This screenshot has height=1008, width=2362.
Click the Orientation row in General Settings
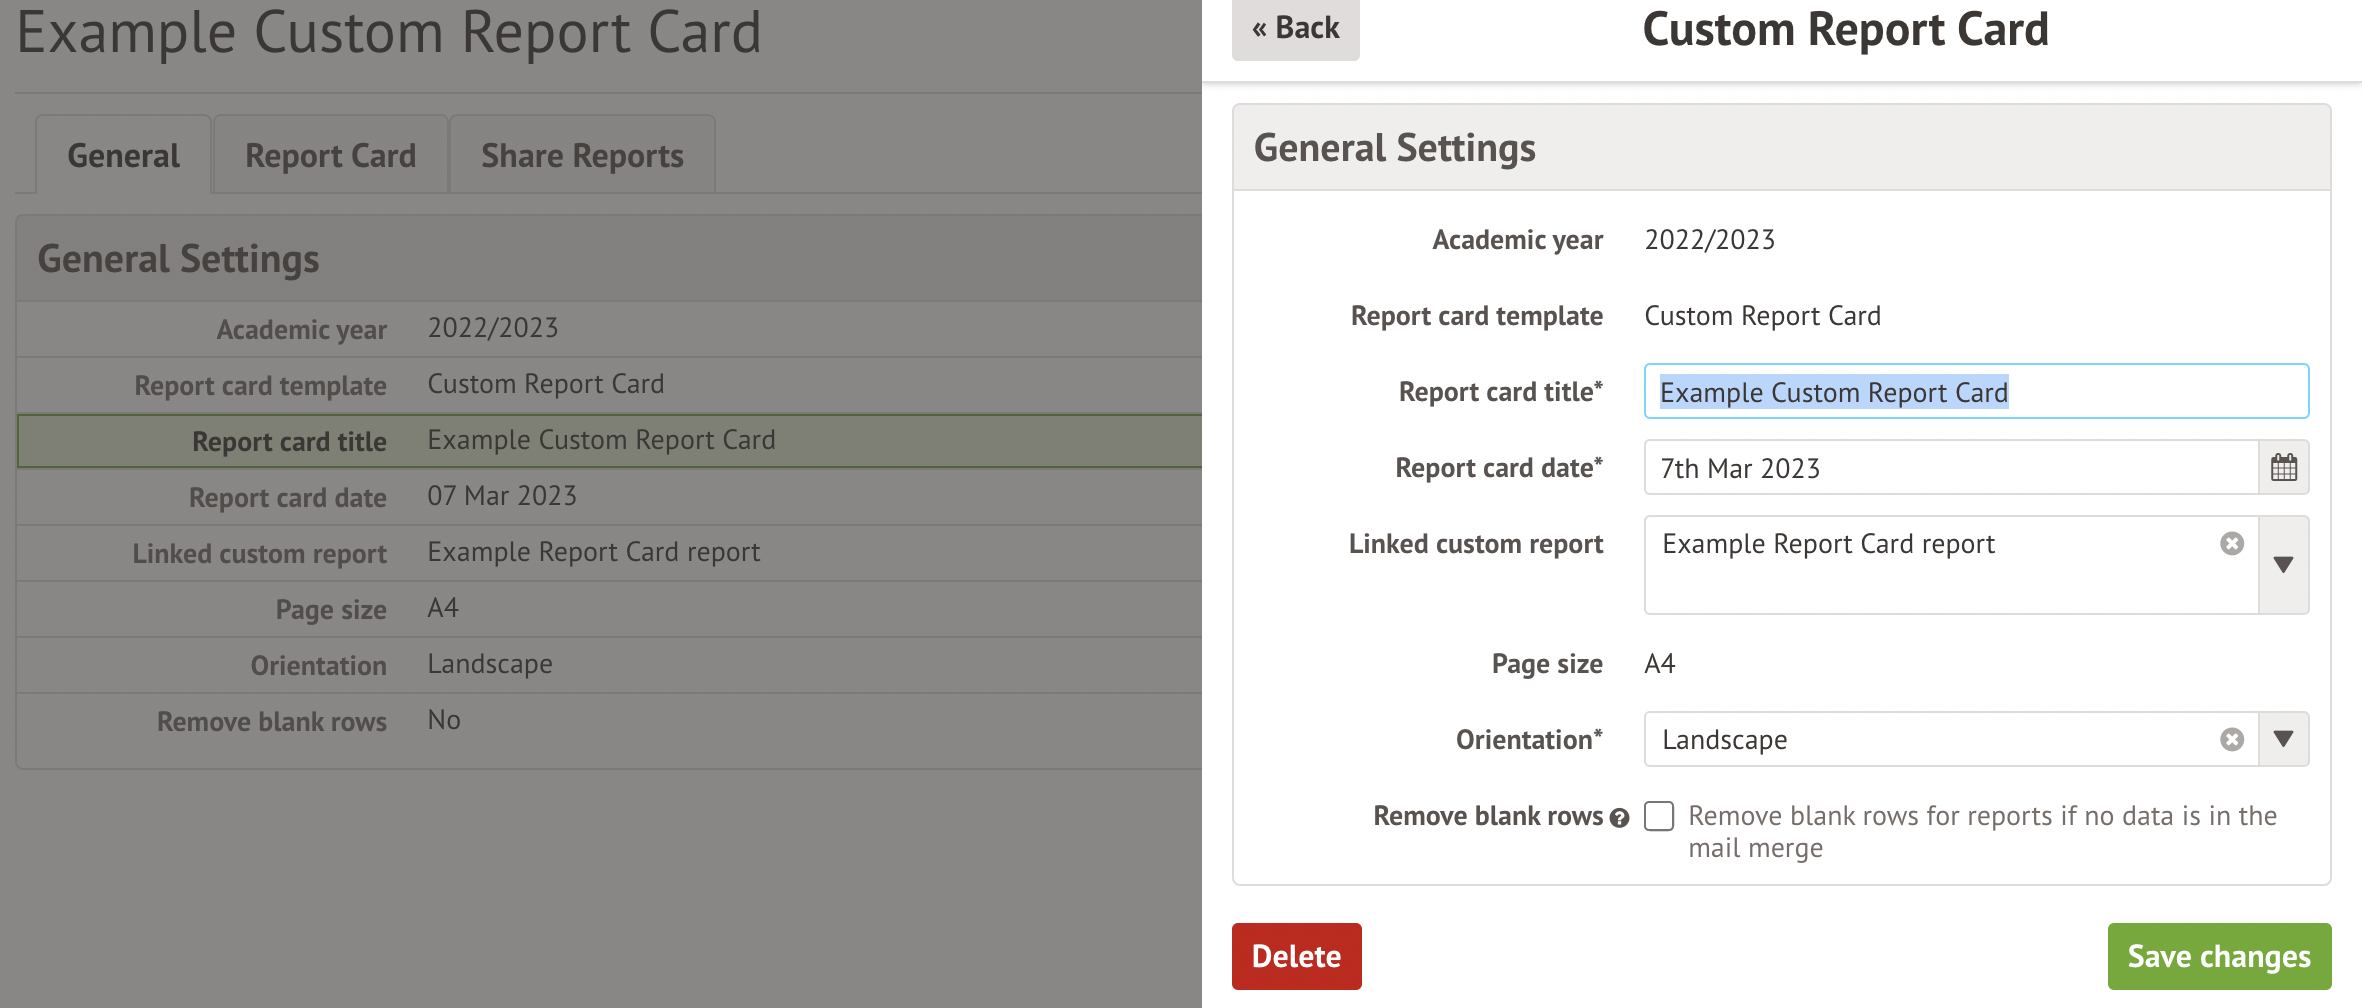click(608, 665)
